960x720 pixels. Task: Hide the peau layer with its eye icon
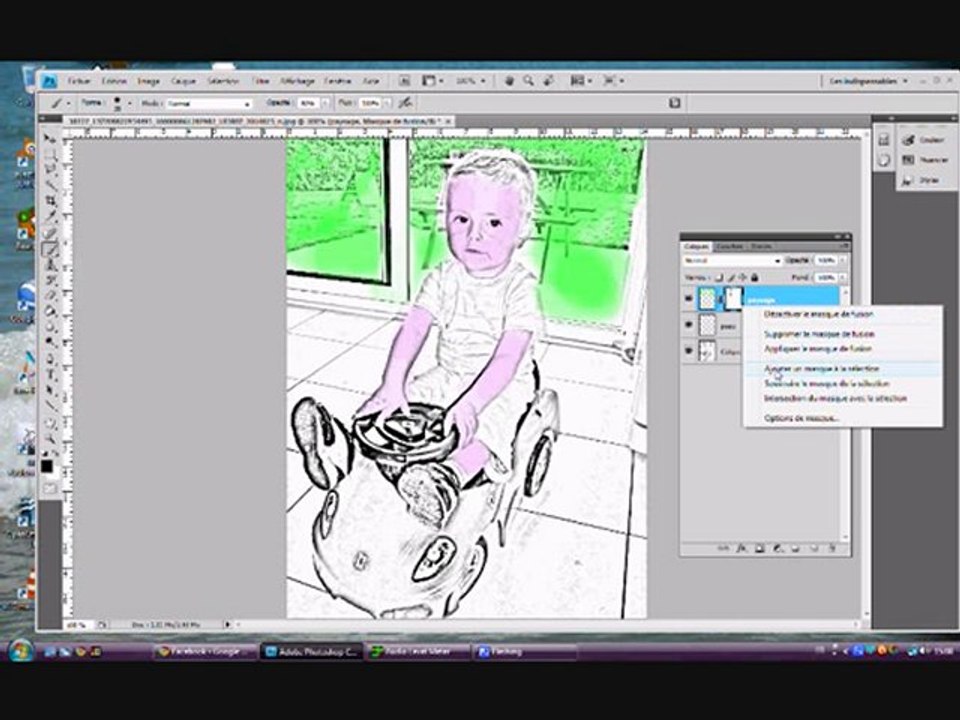689,325
